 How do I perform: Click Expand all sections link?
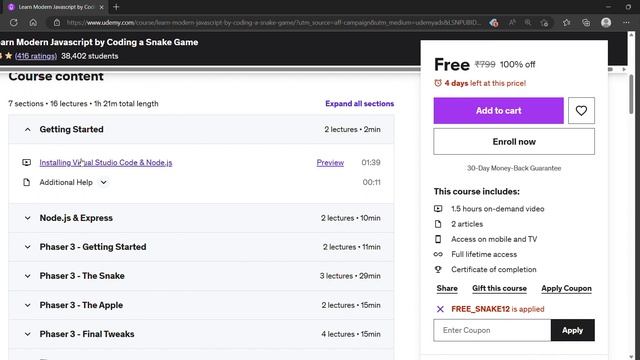pos(360,104)
